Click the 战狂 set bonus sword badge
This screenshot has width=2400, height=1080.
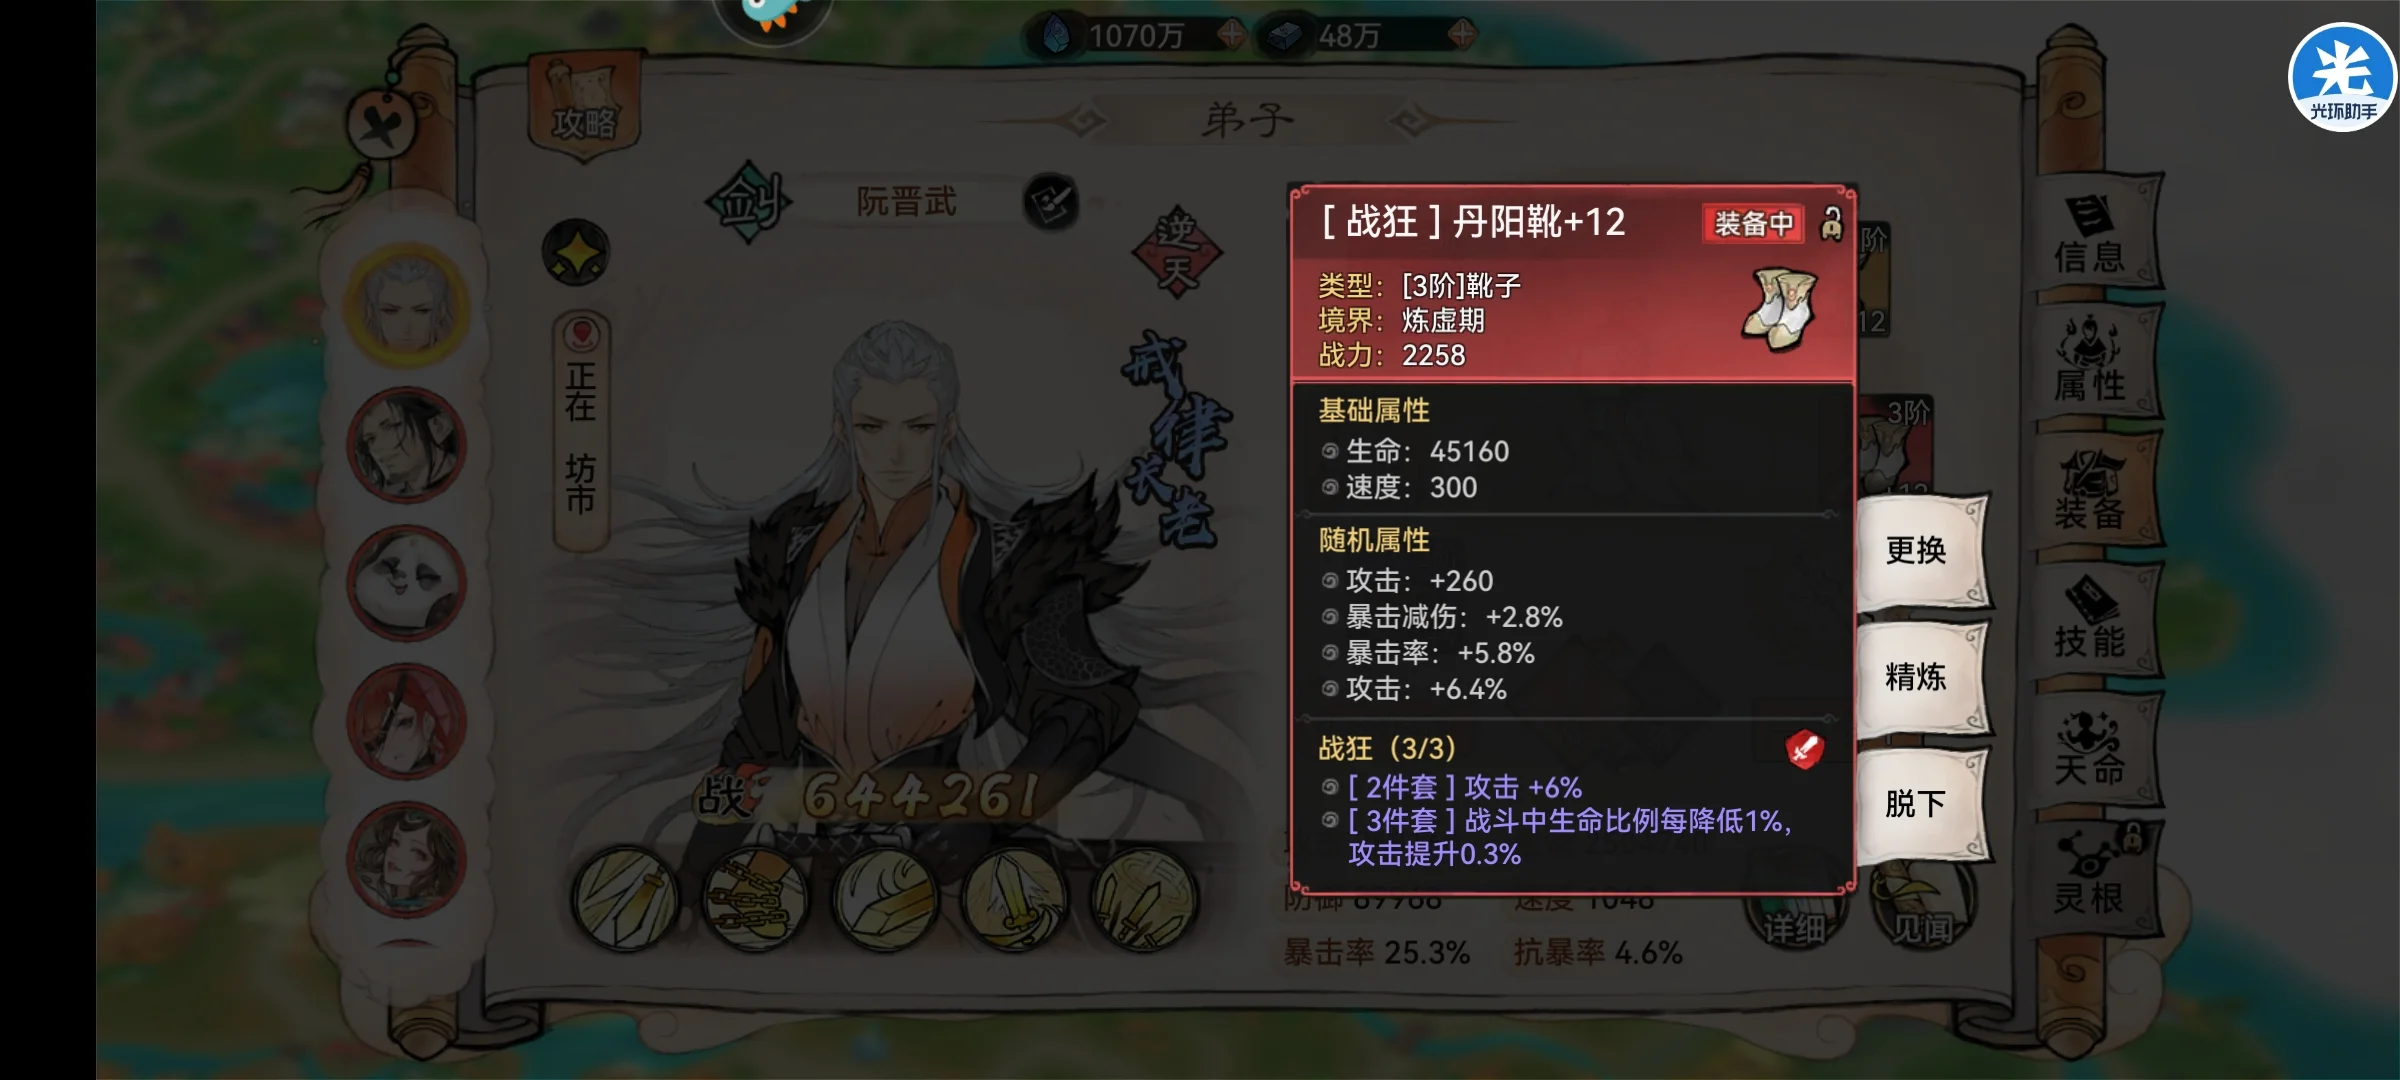(1805, 749)
